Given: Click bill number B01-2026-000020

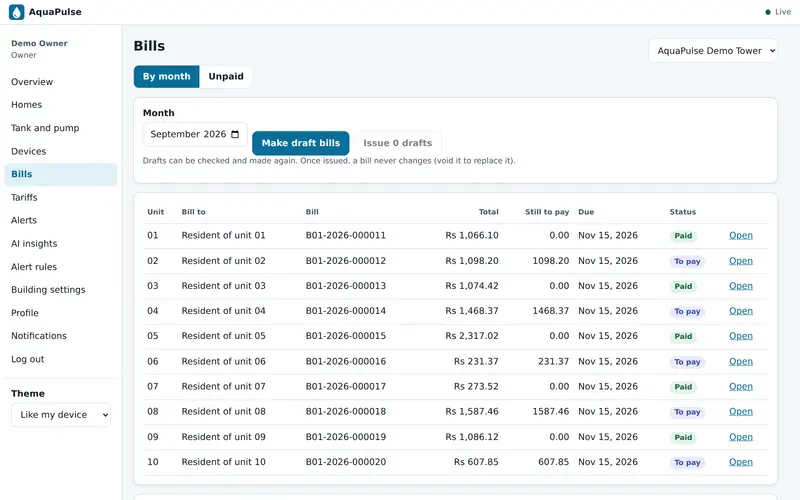Looking at the screenshot, I should click(x=345, y=462).
